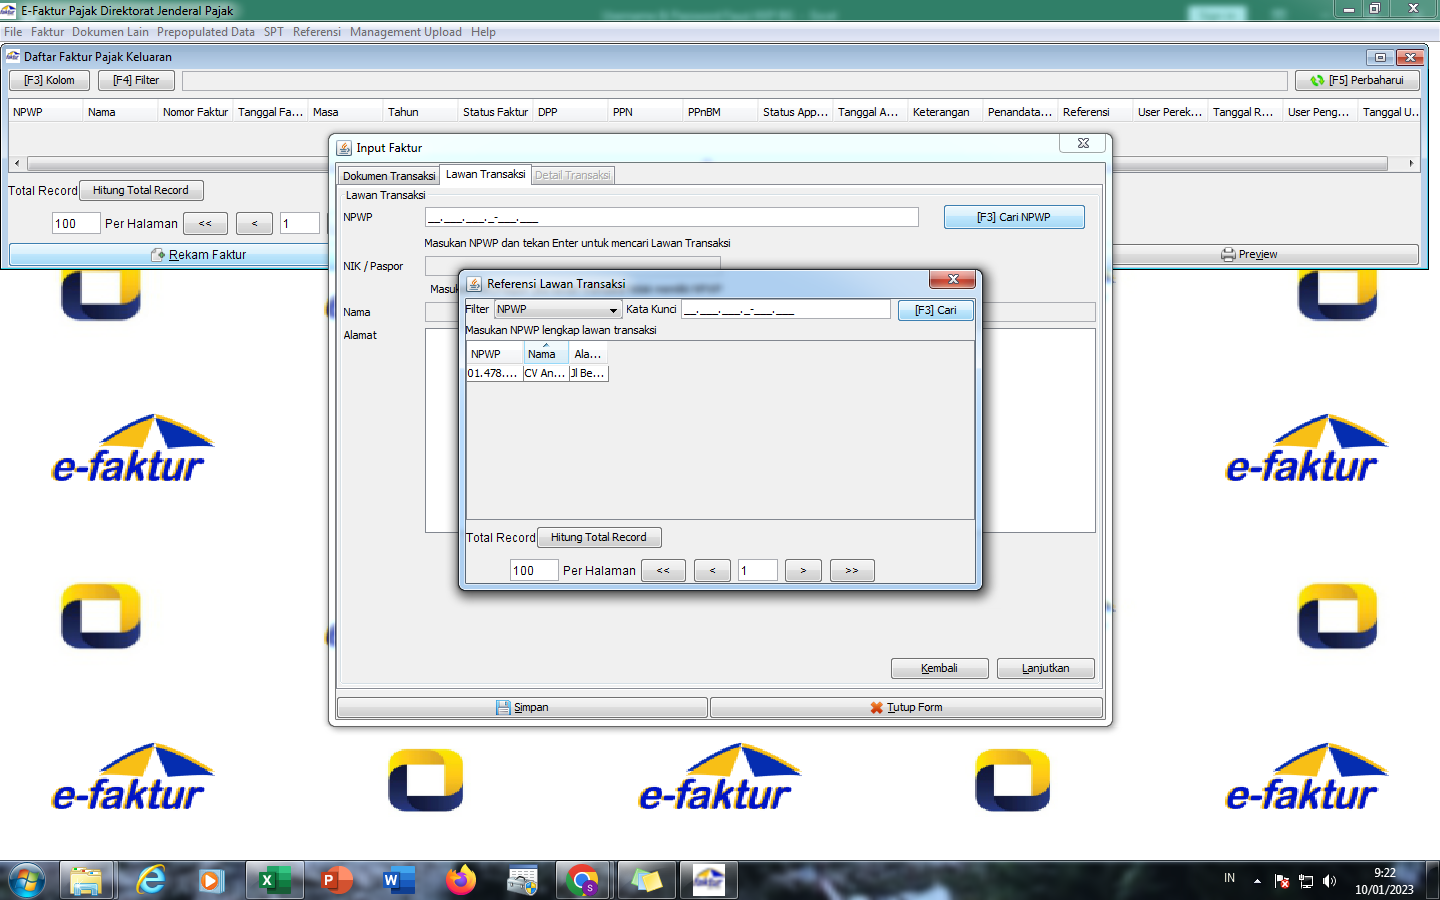This screenshot has width=1440, height=900.
Task: Click the [F3] Cari NPWP button
Action: pyautogui.click(x=1014, y=217)
